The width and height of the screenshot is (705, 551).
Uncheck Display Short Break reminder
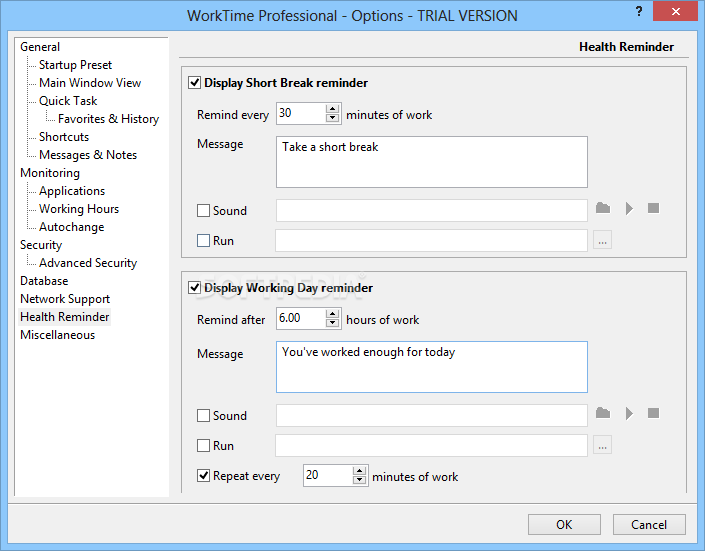194,83
